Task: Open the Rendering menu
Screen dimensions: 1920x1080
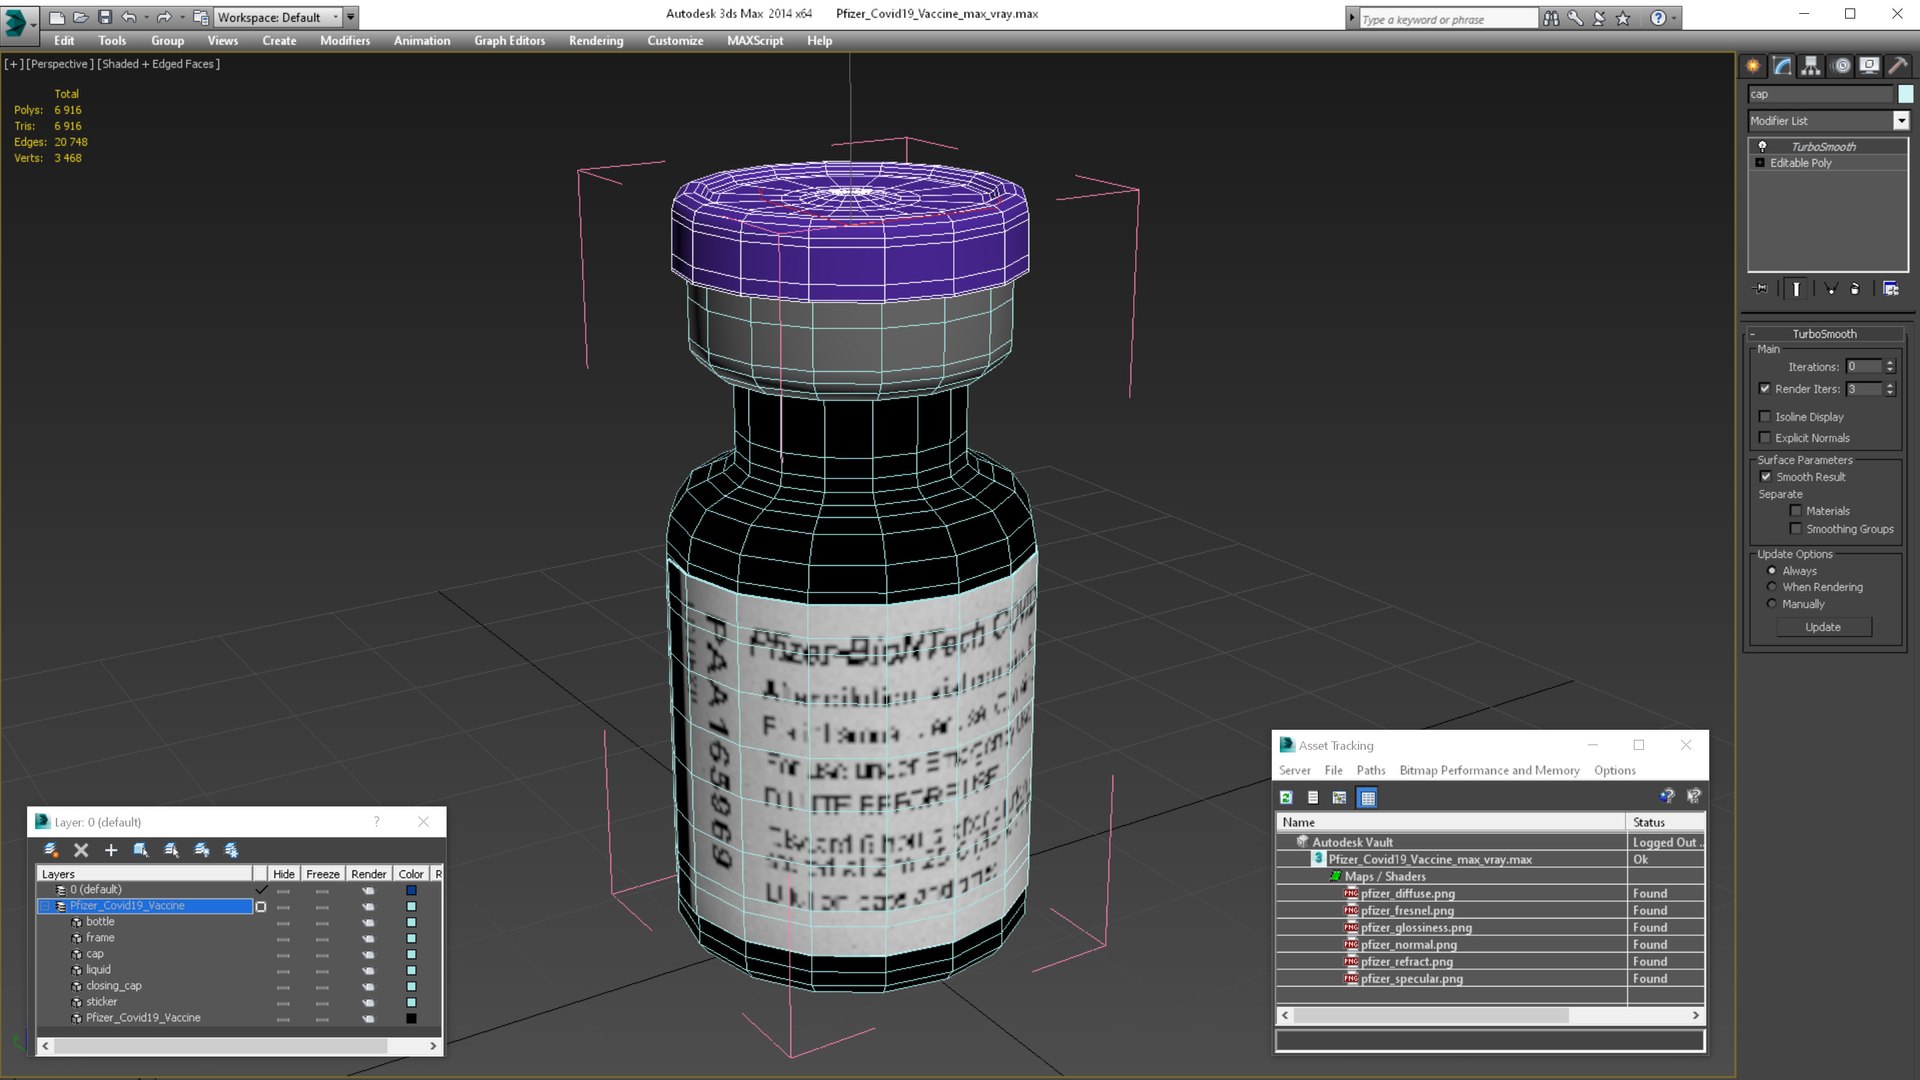Action: pyautogui.click(x=596, y=41)
